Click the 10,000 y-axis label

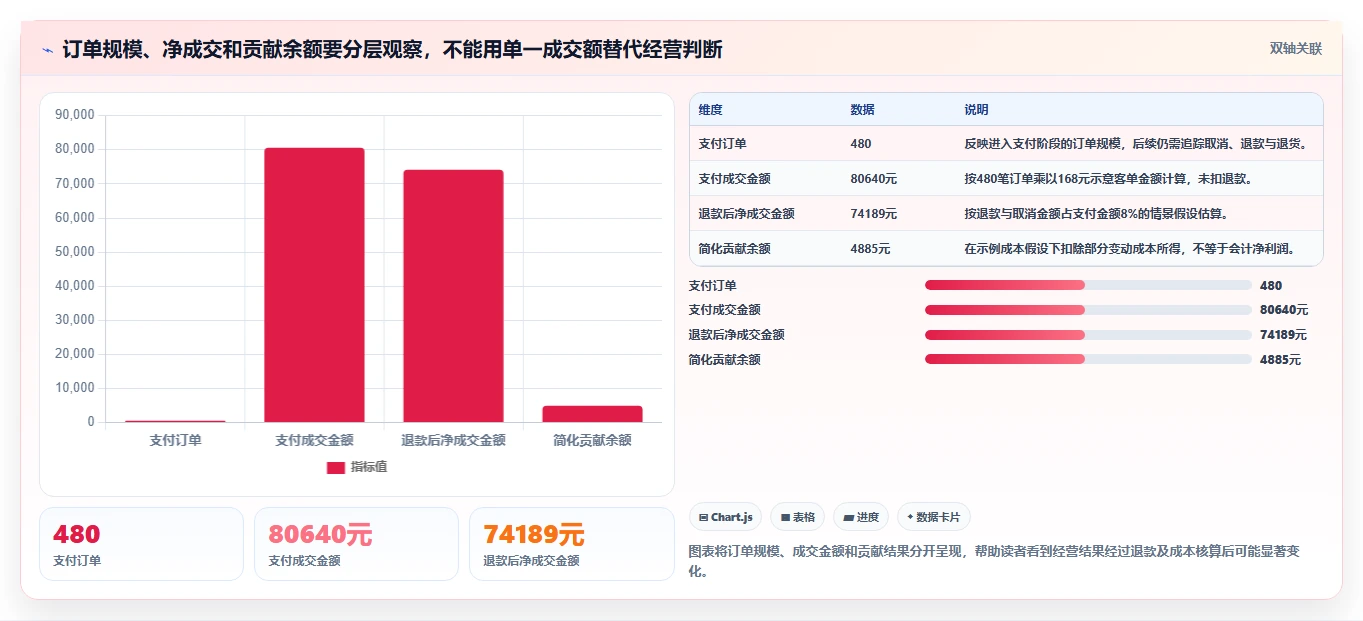click(75, 388)
